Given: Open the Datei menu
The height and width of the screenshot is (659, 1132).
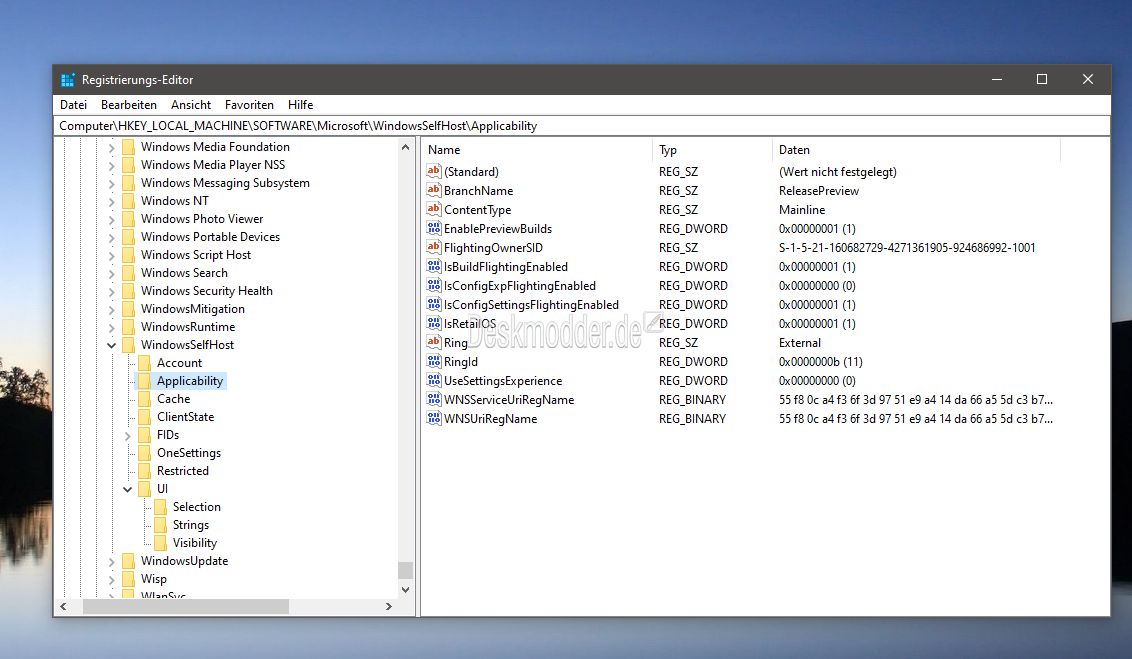Looking at the screenshot, I should pyautogui.click(x=73, y=105).
